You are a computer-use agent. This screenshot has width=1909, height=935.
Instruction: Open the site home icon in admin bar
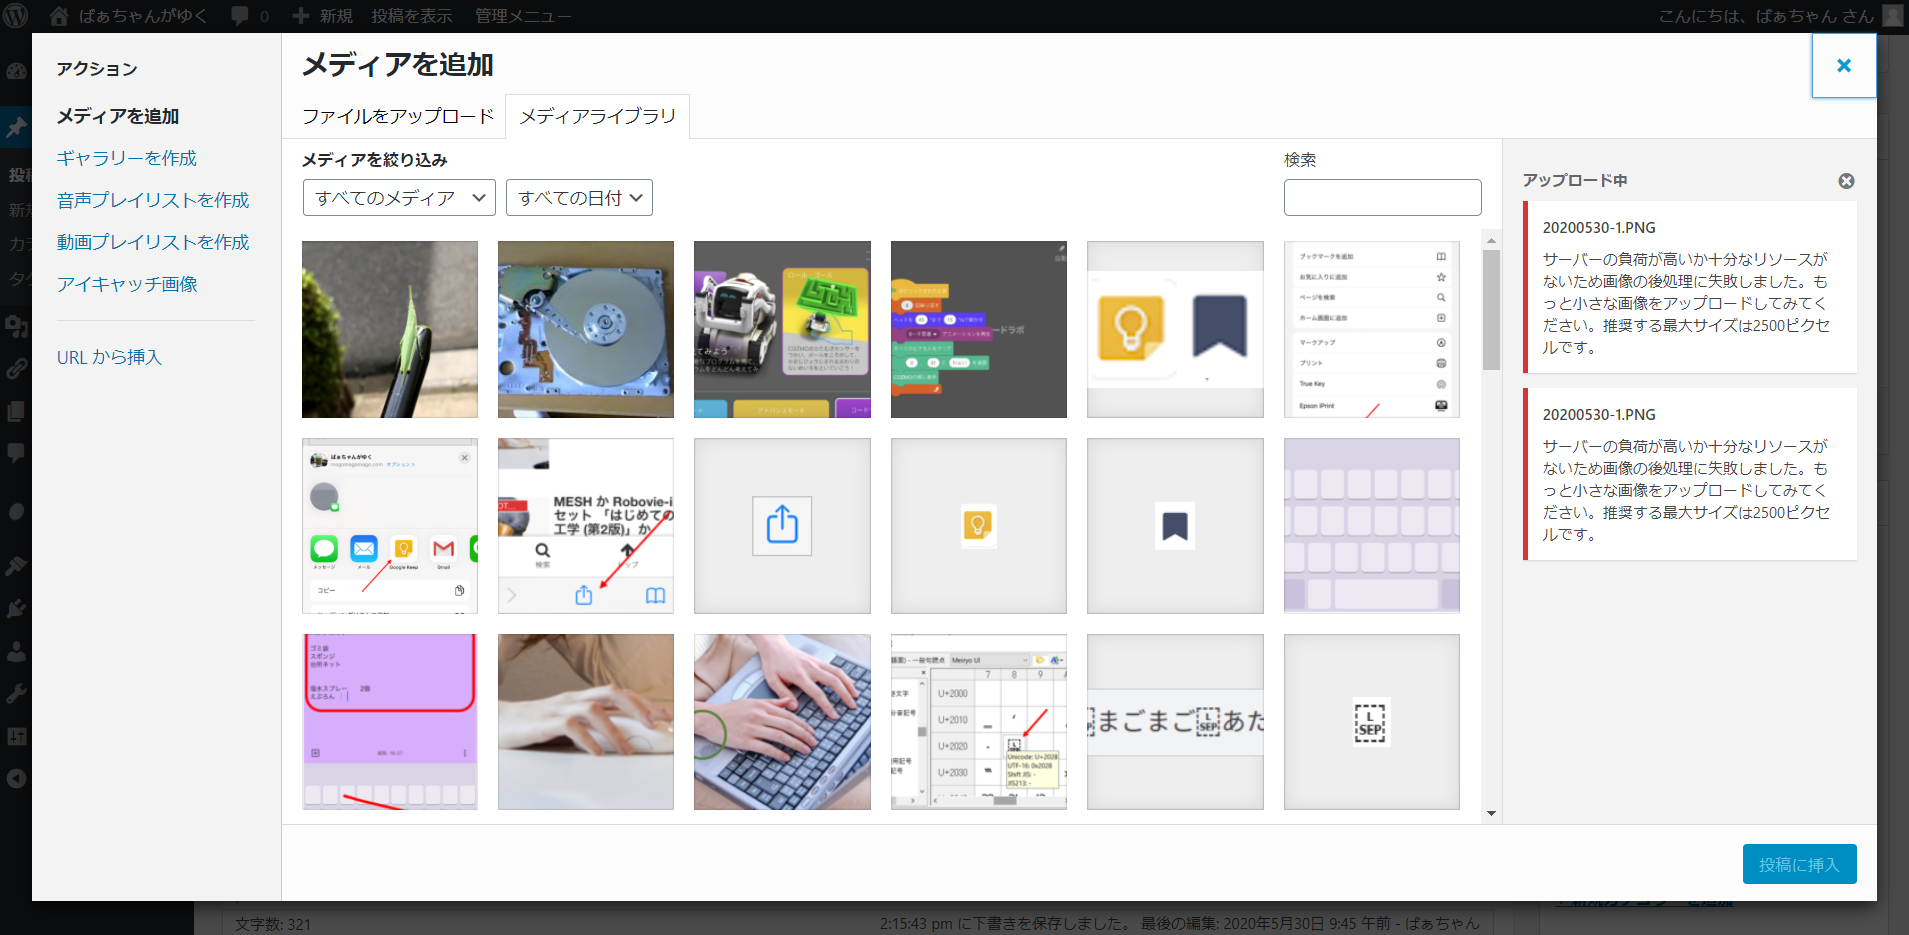[x=59, y=16]
